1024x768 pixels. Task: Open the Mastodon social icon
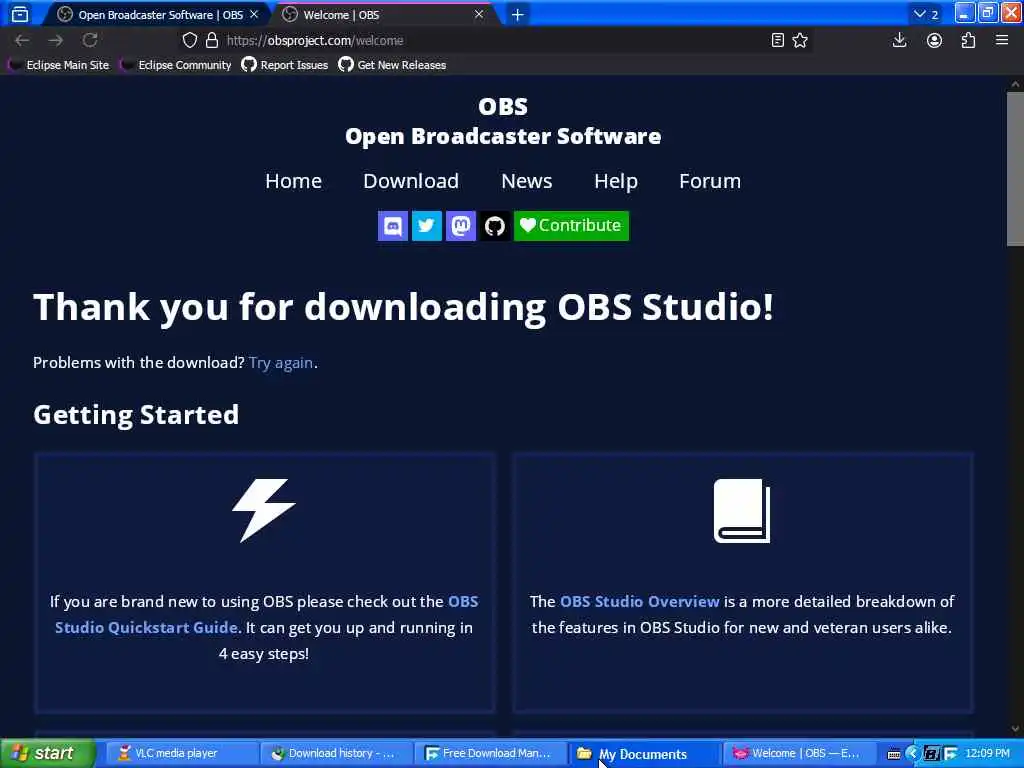460,226
